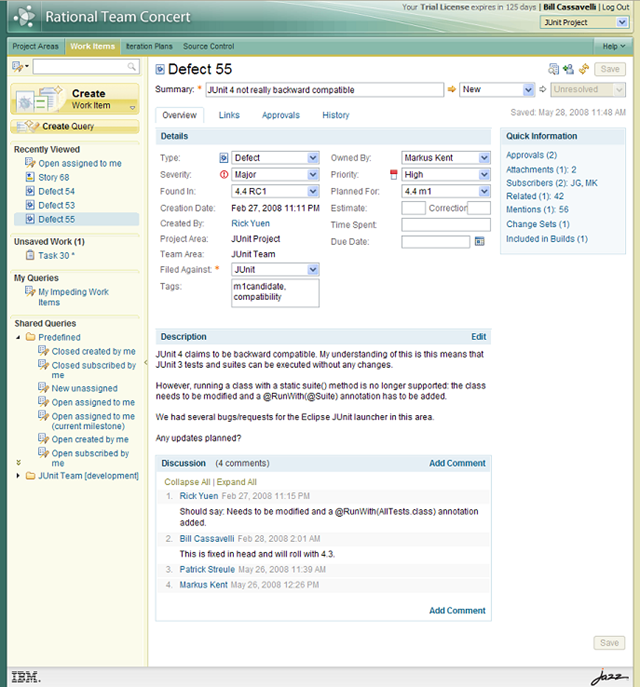Click the New unassigned query icon
This screenshot has height=688, width=641.
(43, 388)
